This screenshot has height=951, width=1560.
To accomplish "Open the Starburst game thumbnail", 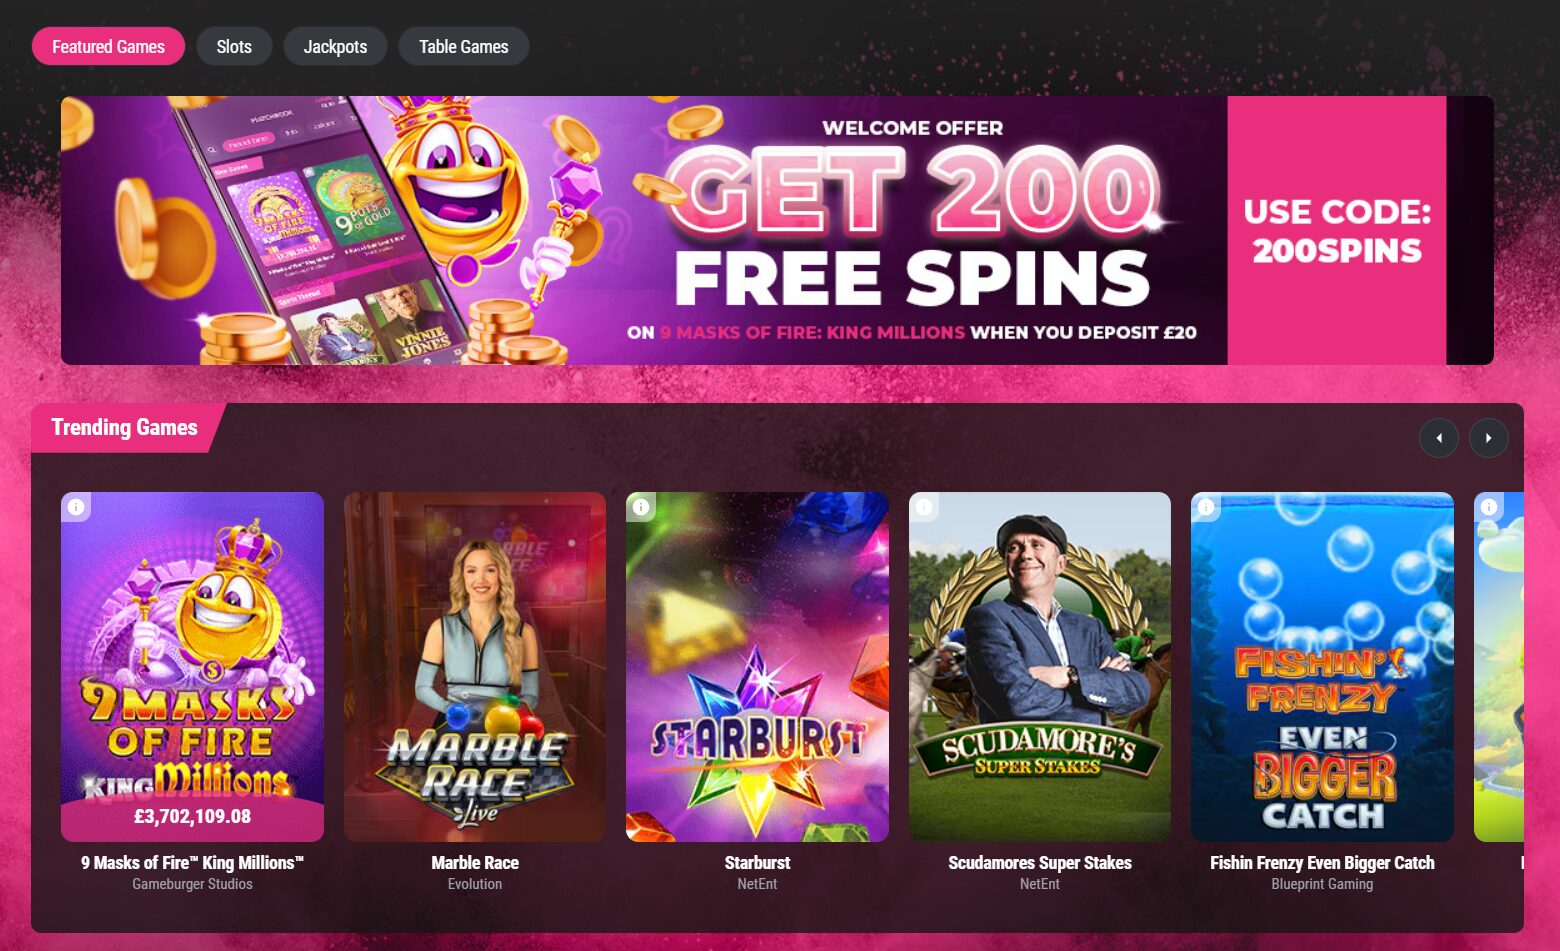I will click(757, 667).
